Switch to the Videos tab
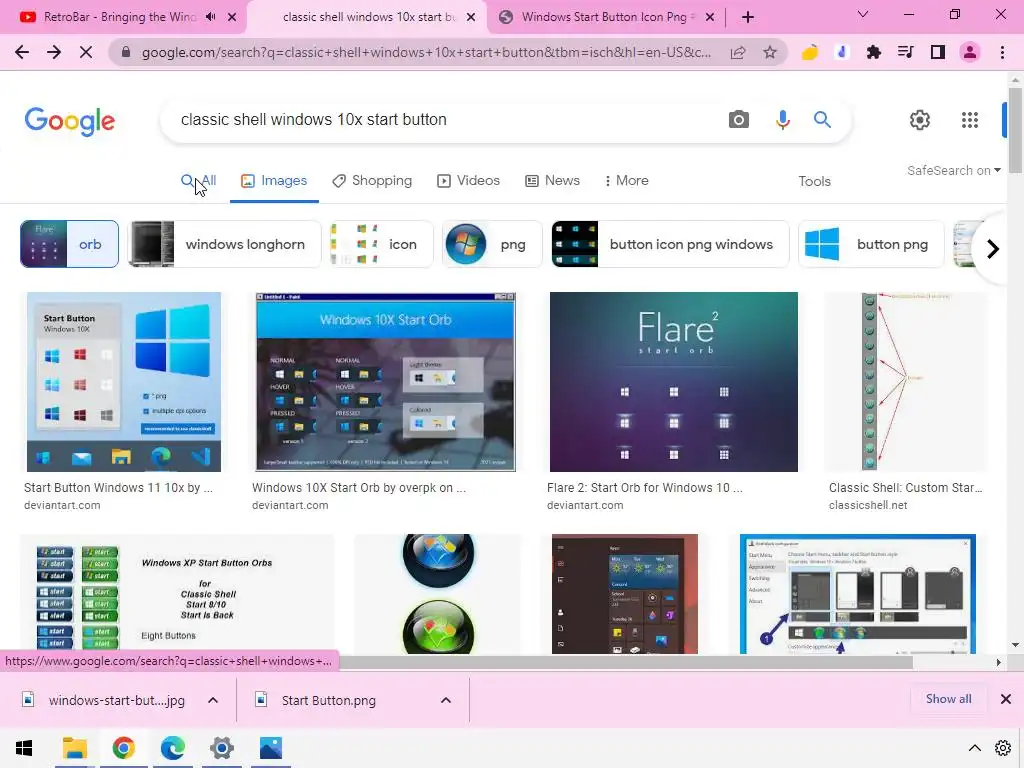 [x=468, y=180]
